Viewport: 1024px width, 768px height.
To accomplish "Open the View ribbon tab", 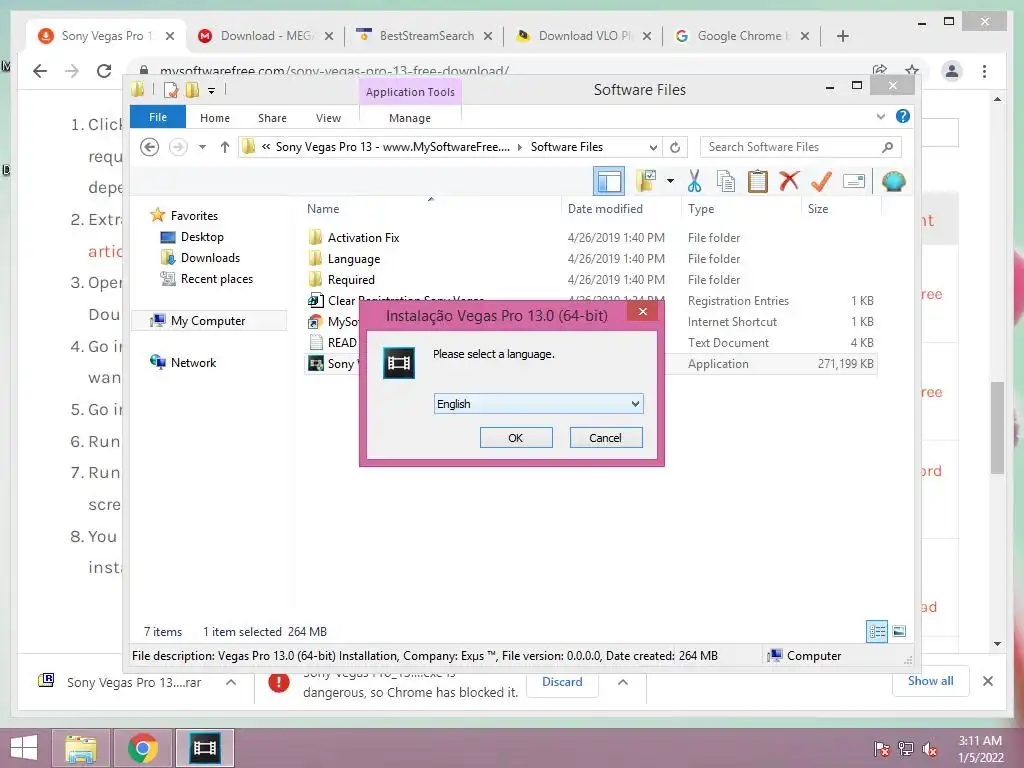I will [328, 118].
